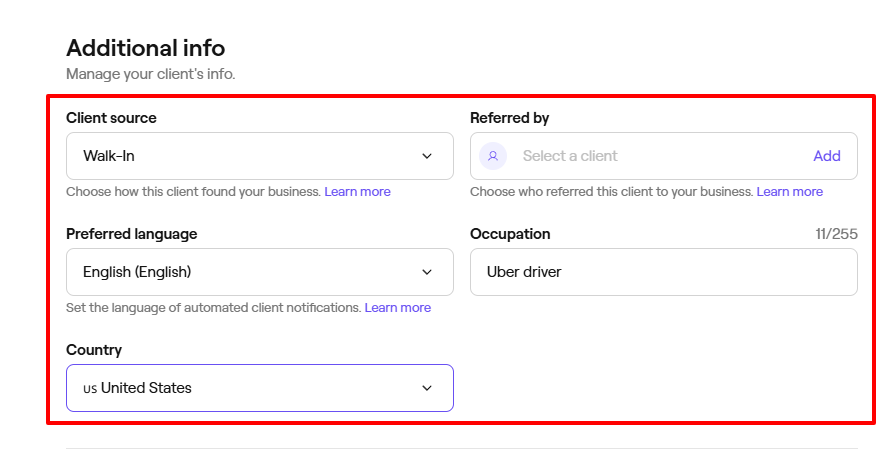Viewport: 891px width, 449px height.
Task: Open Learn more link about notification language
Action: click(x=397, y=307)
